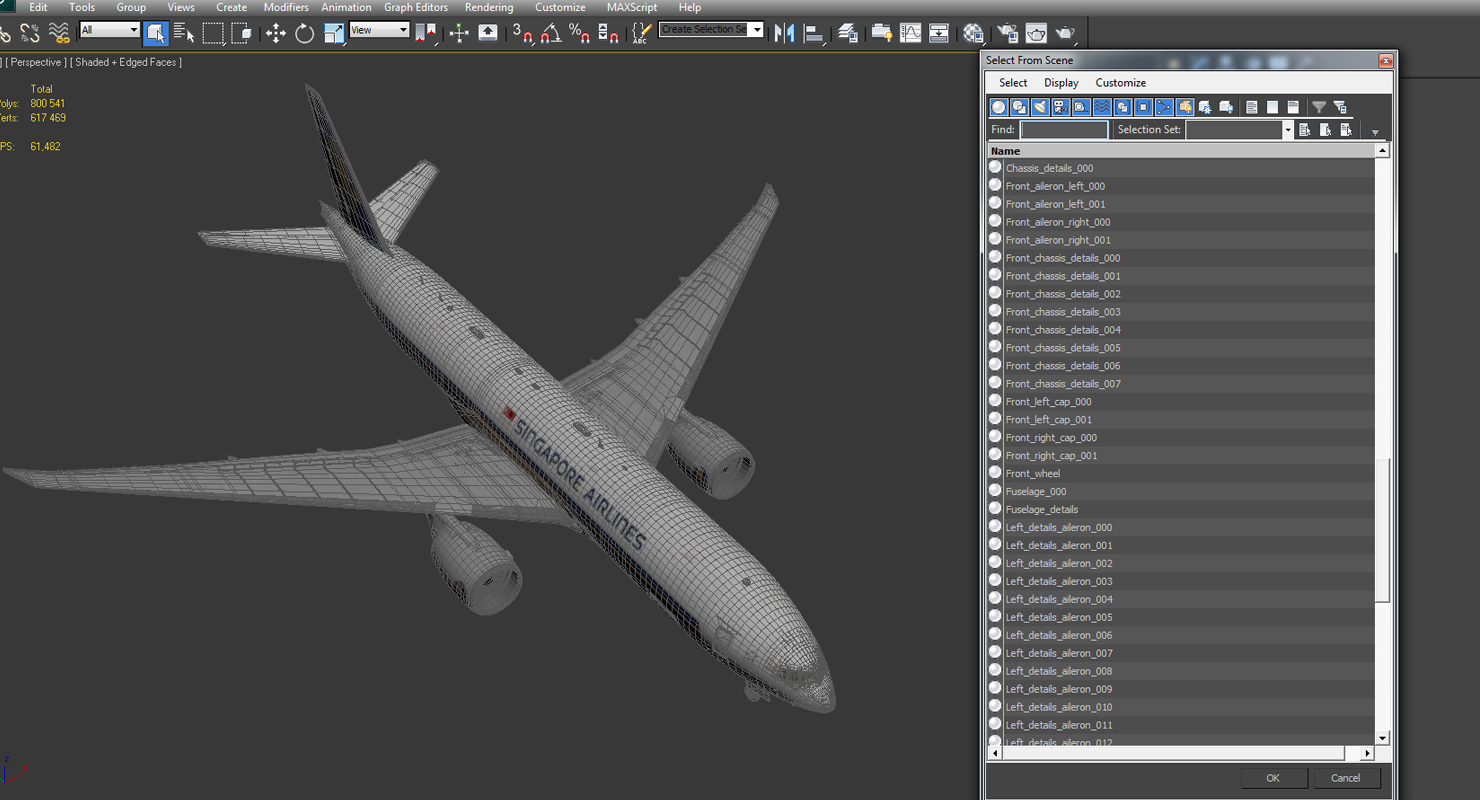Toggle Angle Snap

pos(551,33)
